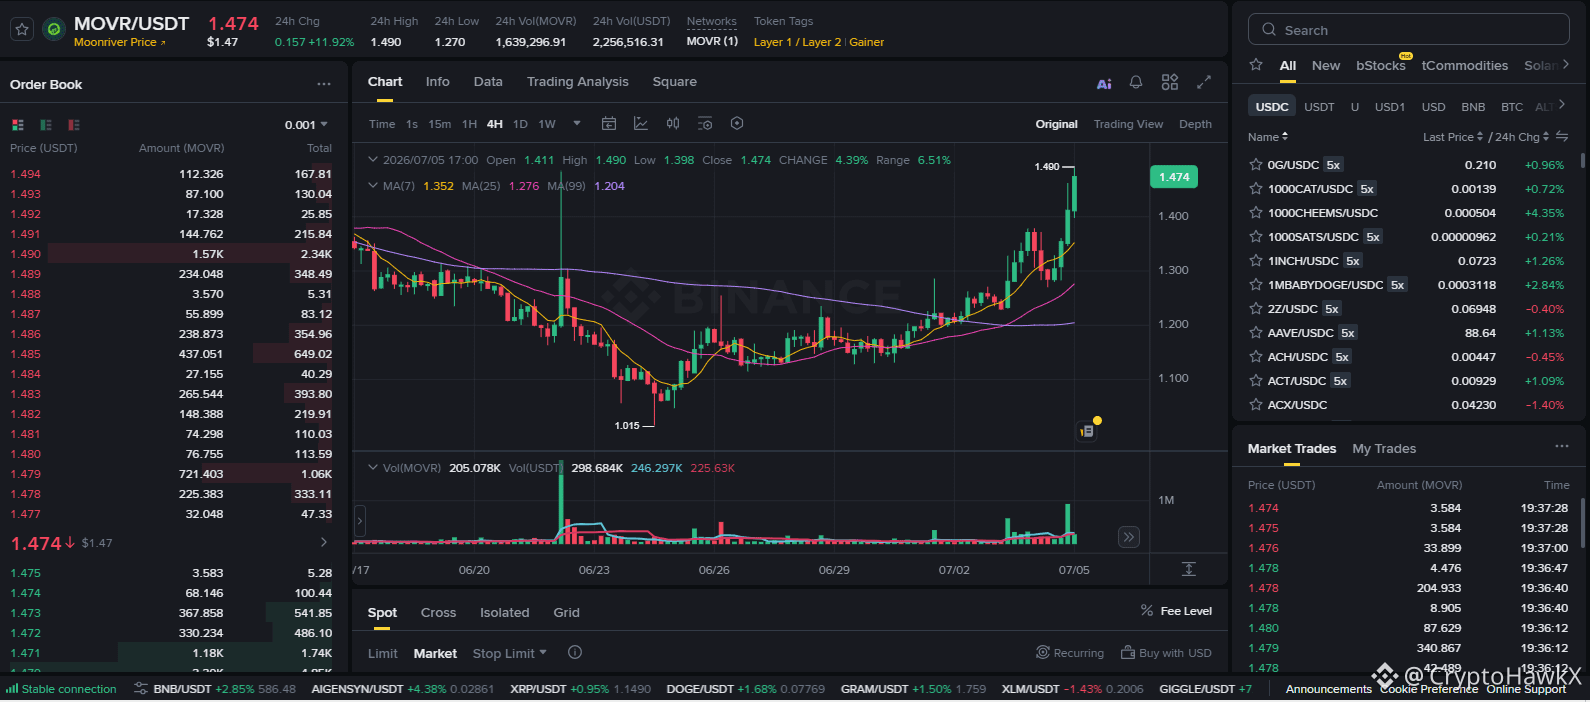Open the Square tab

pos(675,82)
